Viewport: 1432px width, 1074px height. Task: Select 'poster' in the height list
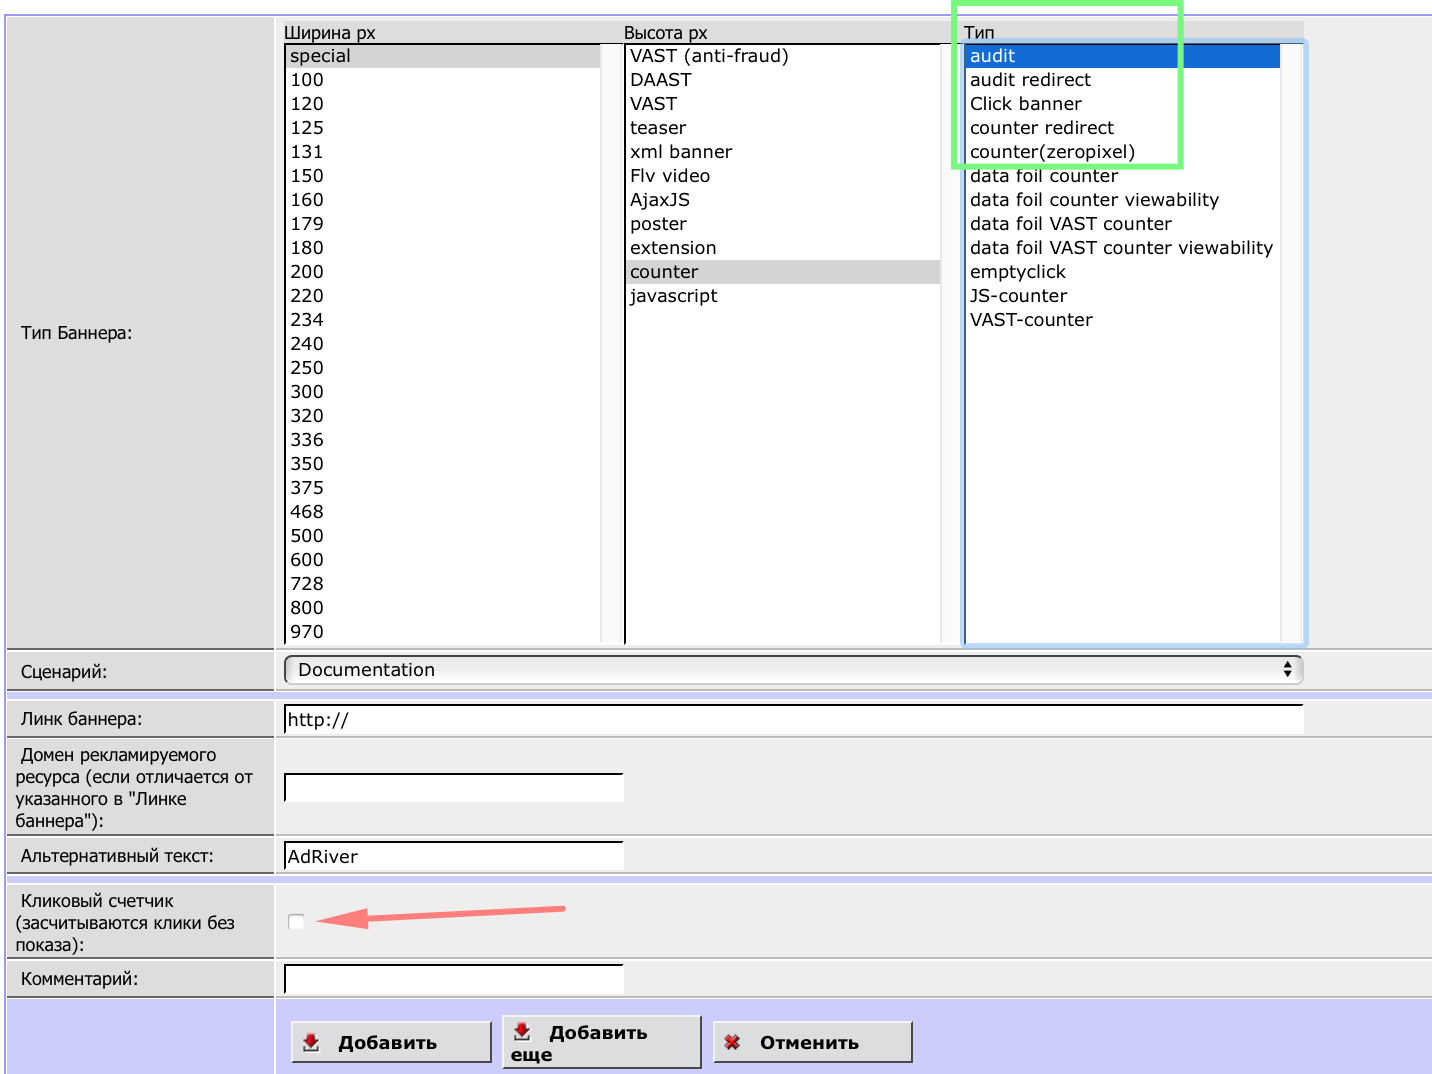pyautogui.click(x=783, y=224)
